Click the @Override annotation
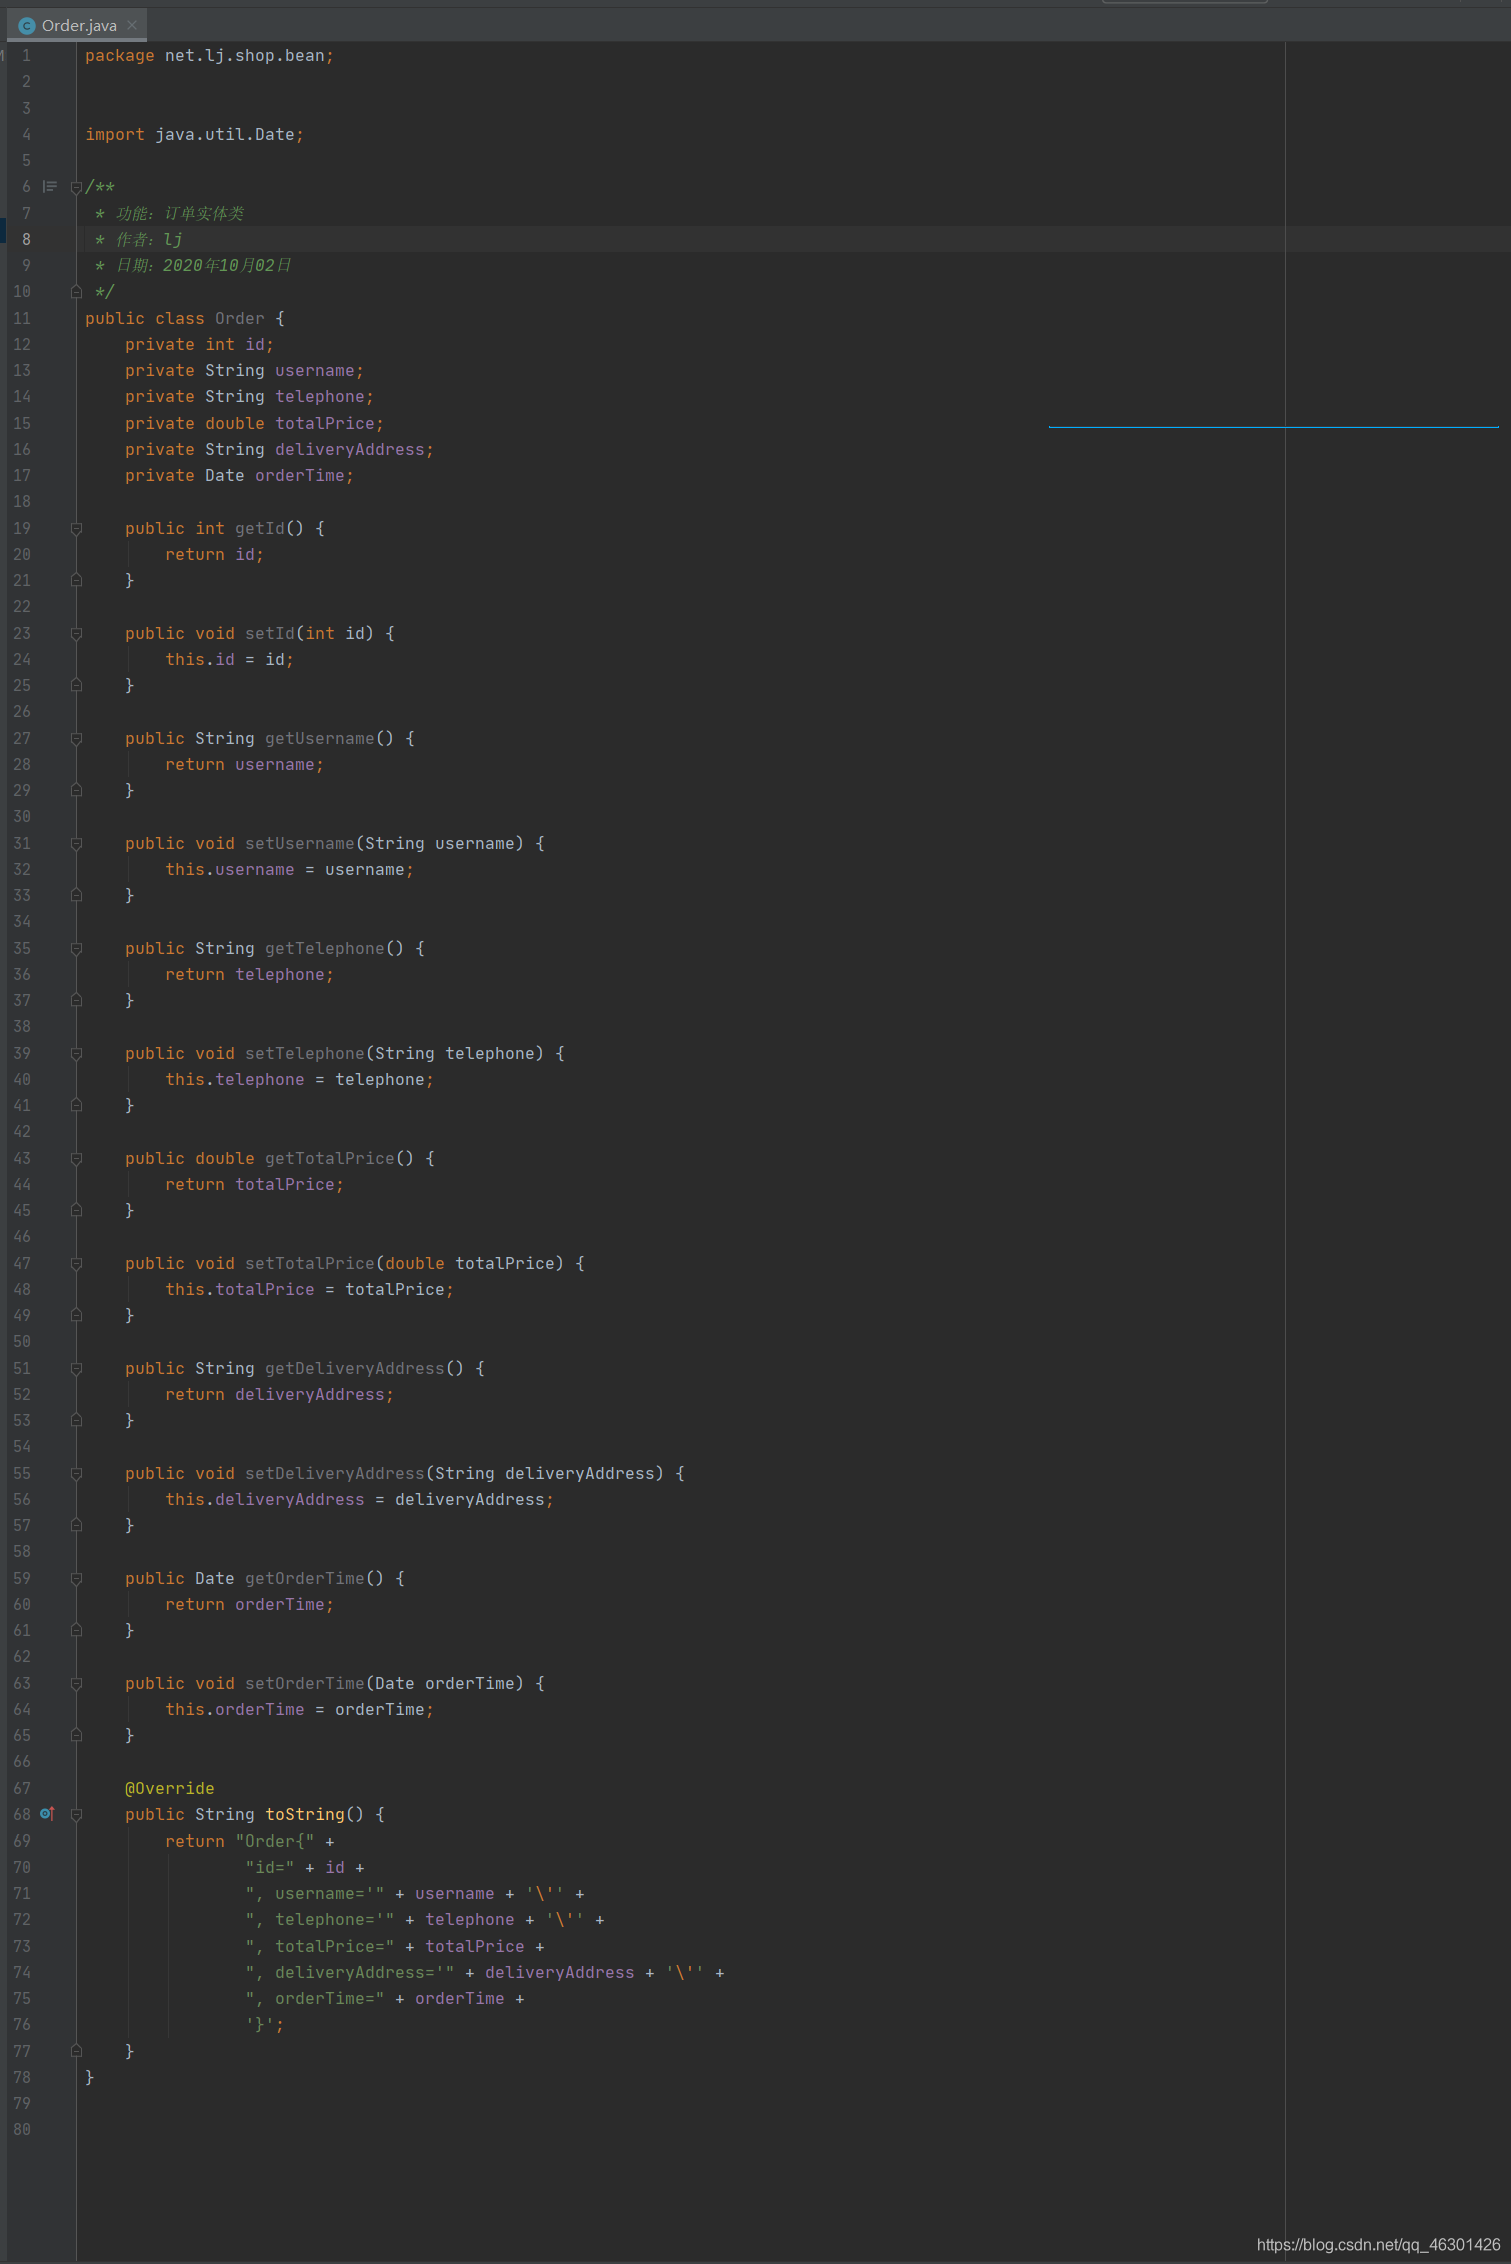The height and width of the screenshot is (2264, 1511). click(x=169, y=1788)
